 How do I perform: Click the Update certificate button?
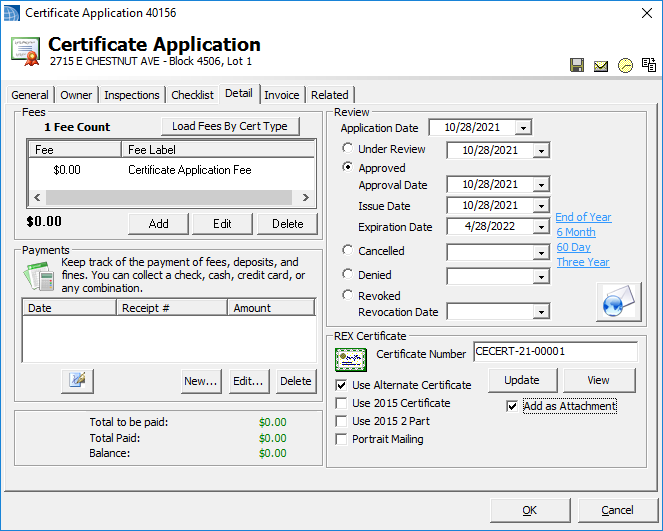click(x=522, y=380)
